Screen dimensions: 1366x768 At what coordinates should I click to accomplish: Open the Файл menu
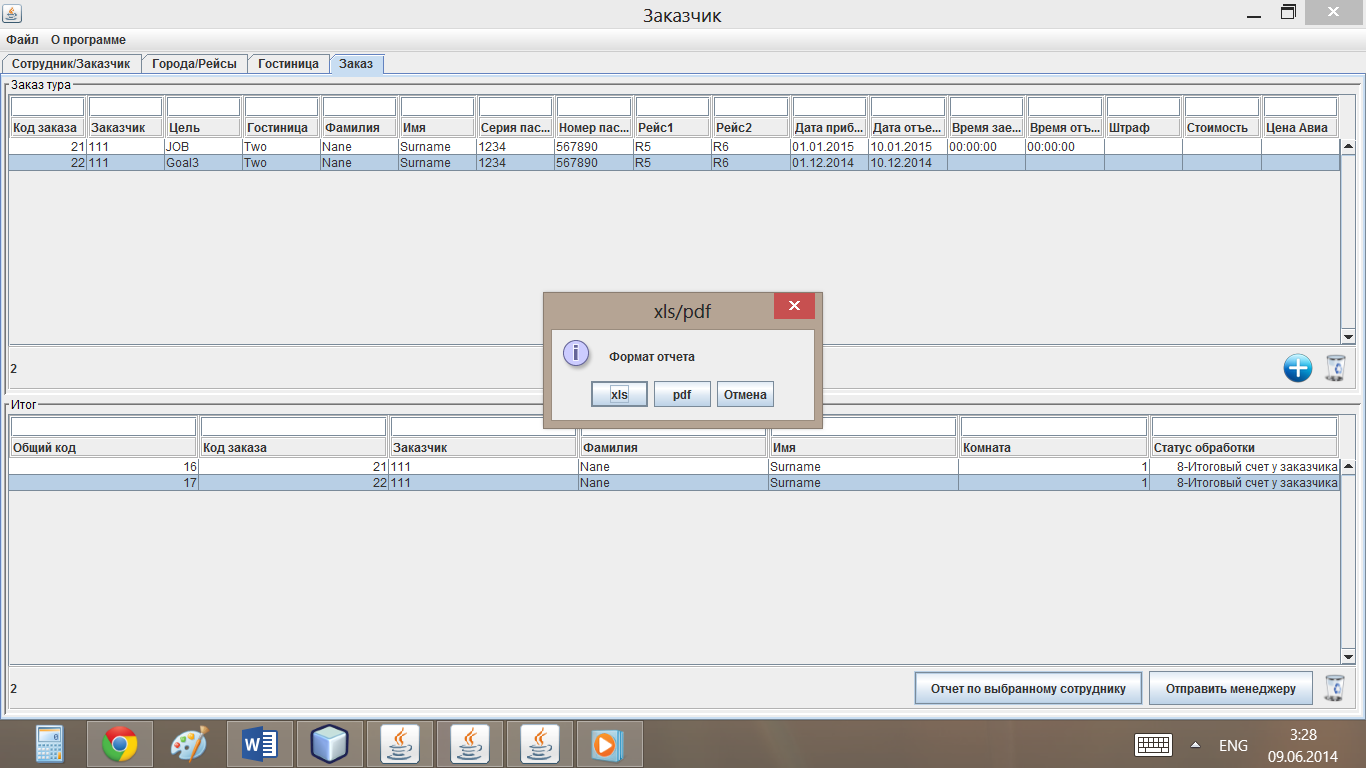(x=22, y=40)
